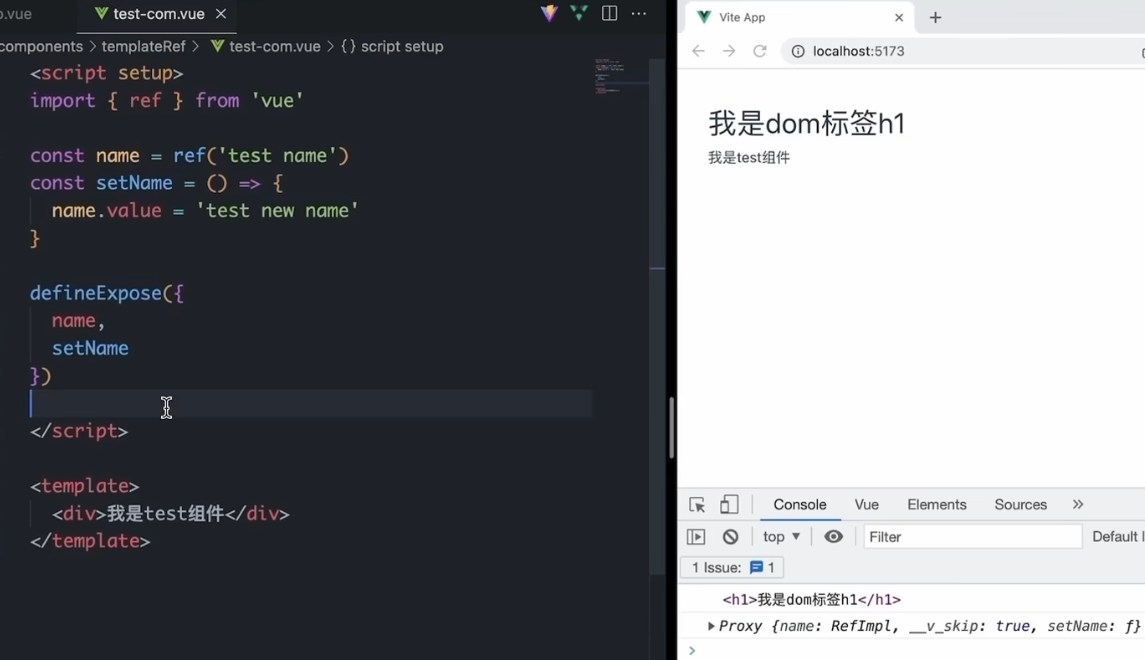Click the console Filter input field
Image resolution: width=1145 pixels, height=660 pixels.
click(972, 536)
